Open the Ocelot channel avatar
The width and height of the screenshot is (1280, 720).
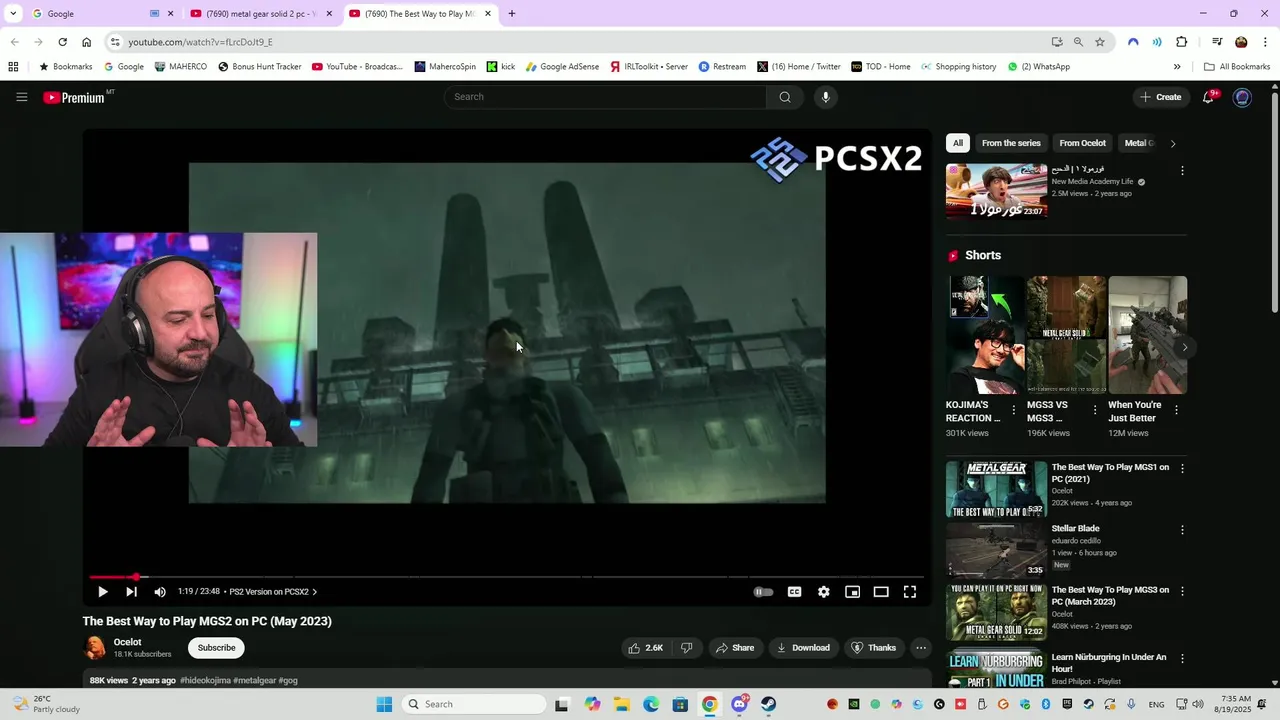point(95,648)
